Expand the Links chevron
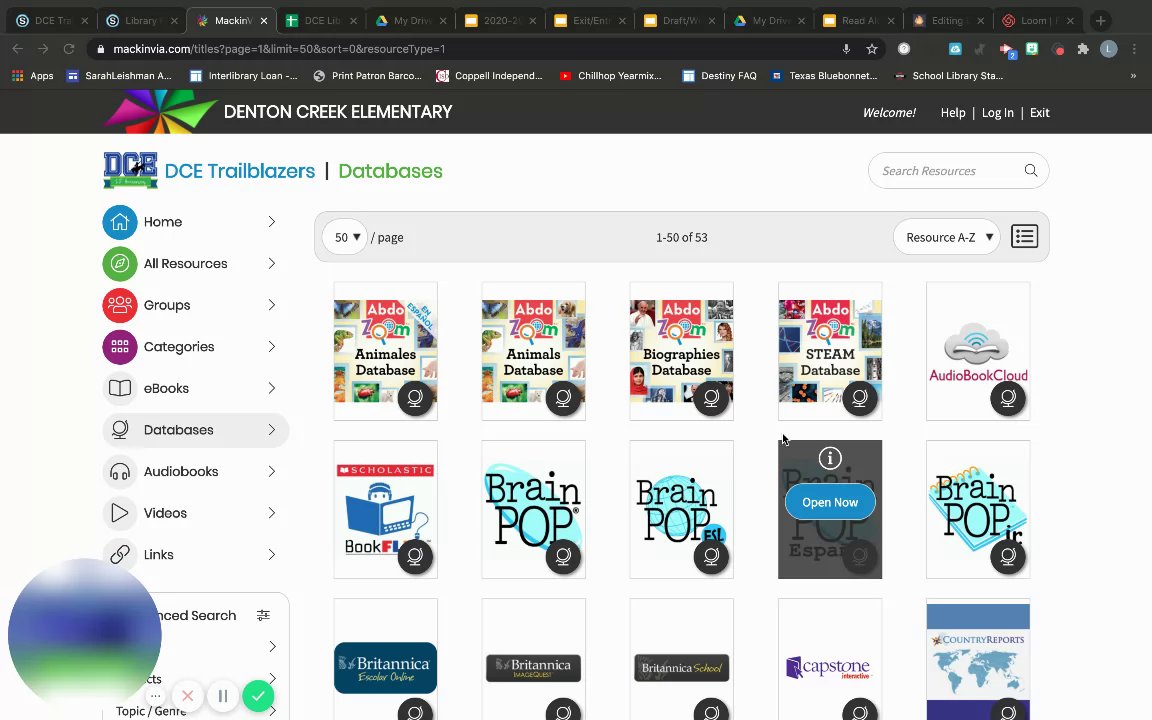 [272, 555]
